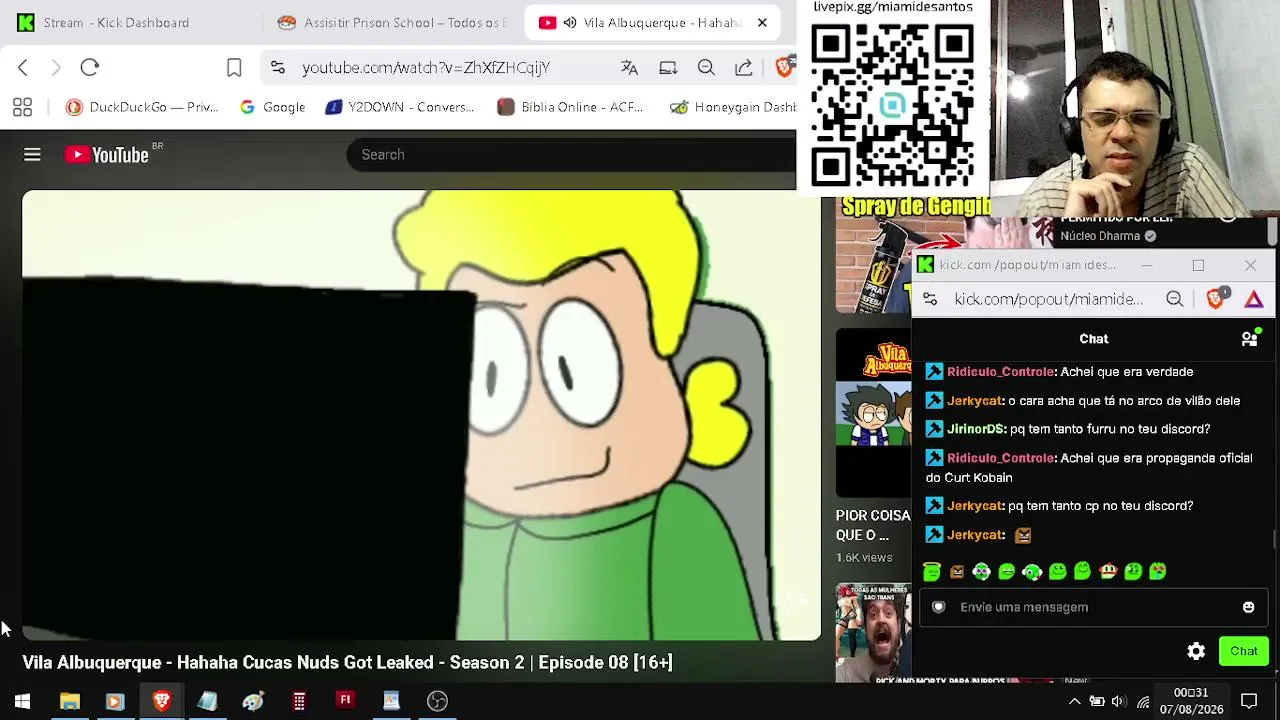Open the clock and date flyout

pyautogui.click(x=1191, y=701)
